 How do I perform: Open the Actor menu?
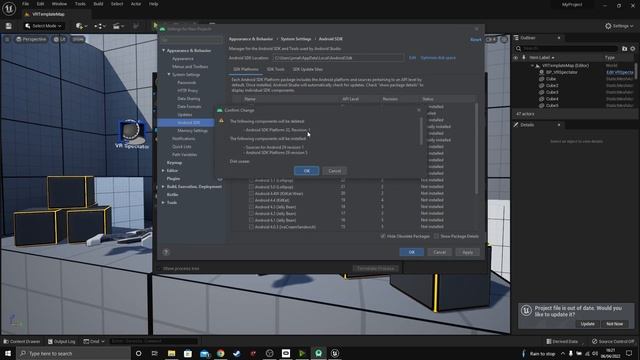(x=136, y=4)
